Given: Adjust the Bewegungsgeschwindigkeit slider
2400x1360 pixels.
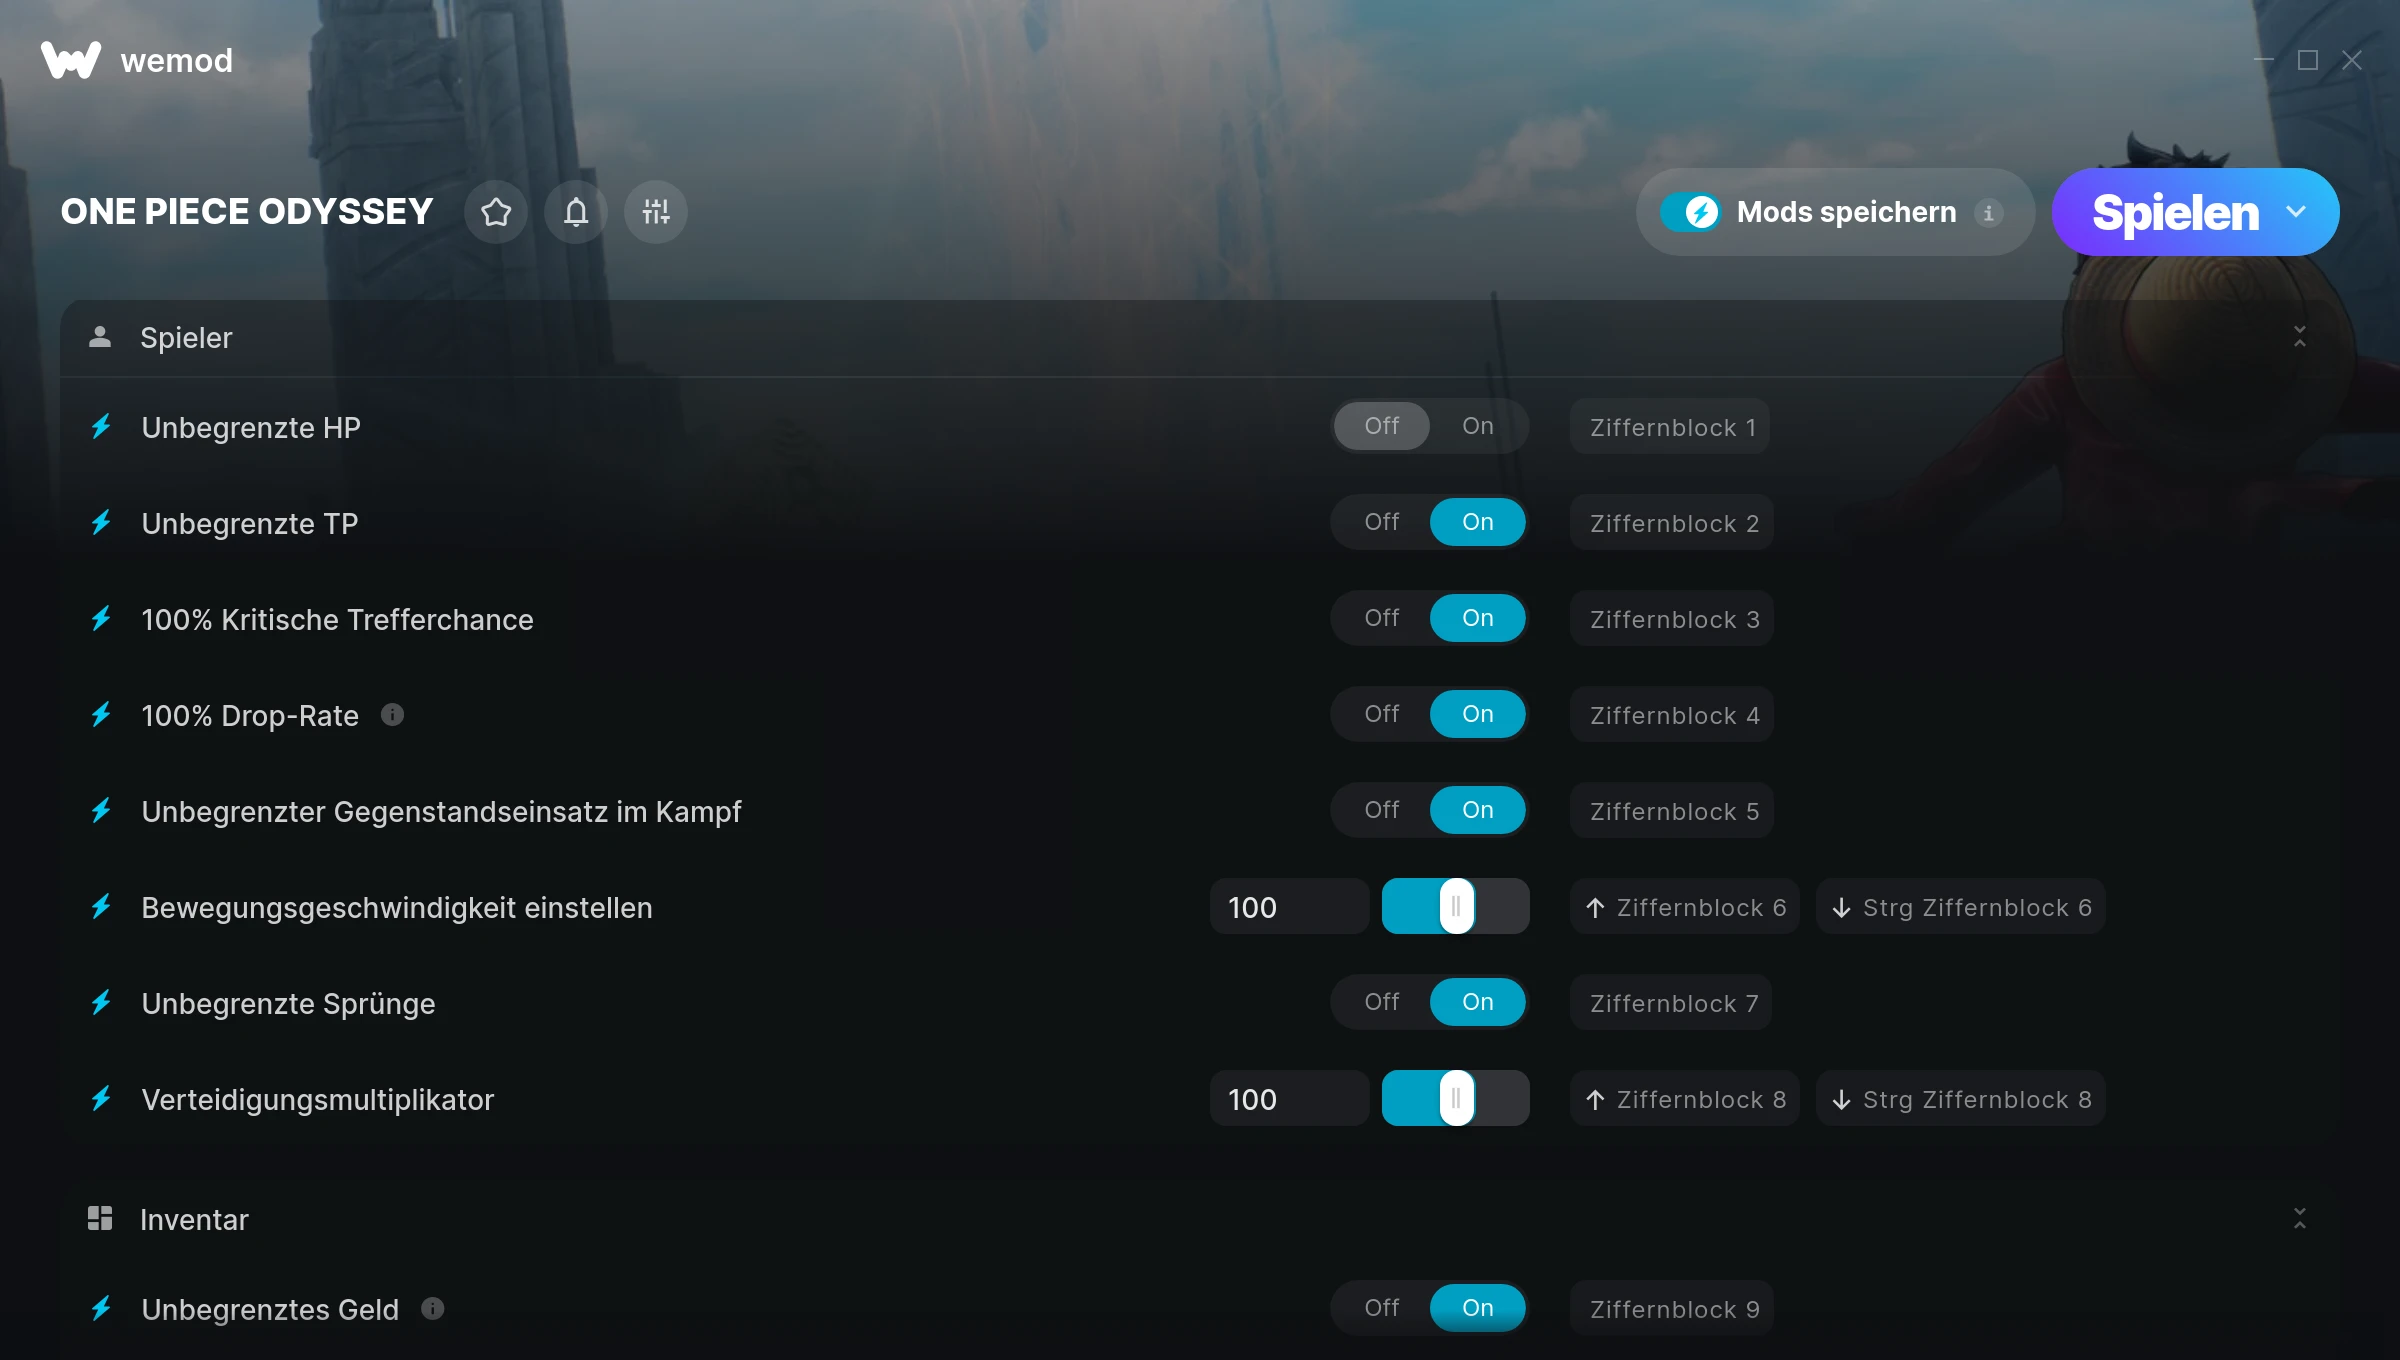Looking at the screenshot, I should coord(1456,906).
